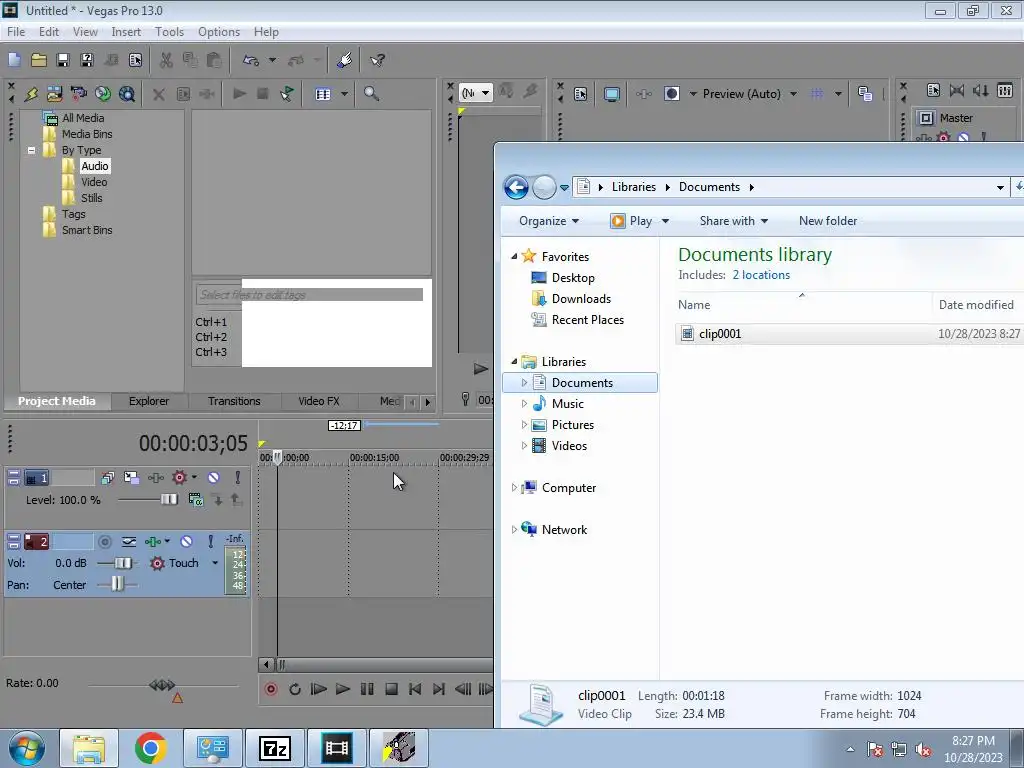The image size is (1024, 768).
Task: Click Extract Audio from CD icon
Action: tap(103, 93)
